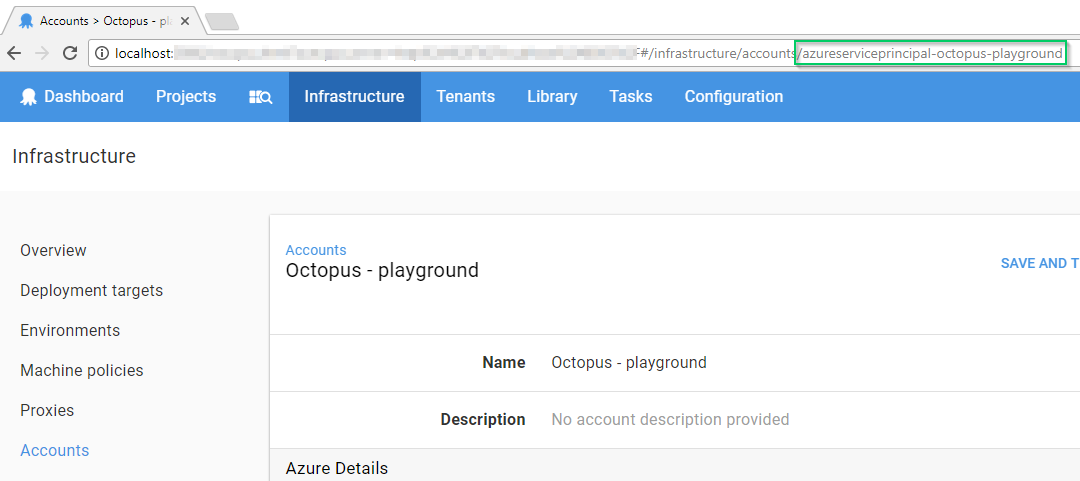Open the Library section
The width and height of the screenshot is (1080, 481).
[x=552, y=96]
